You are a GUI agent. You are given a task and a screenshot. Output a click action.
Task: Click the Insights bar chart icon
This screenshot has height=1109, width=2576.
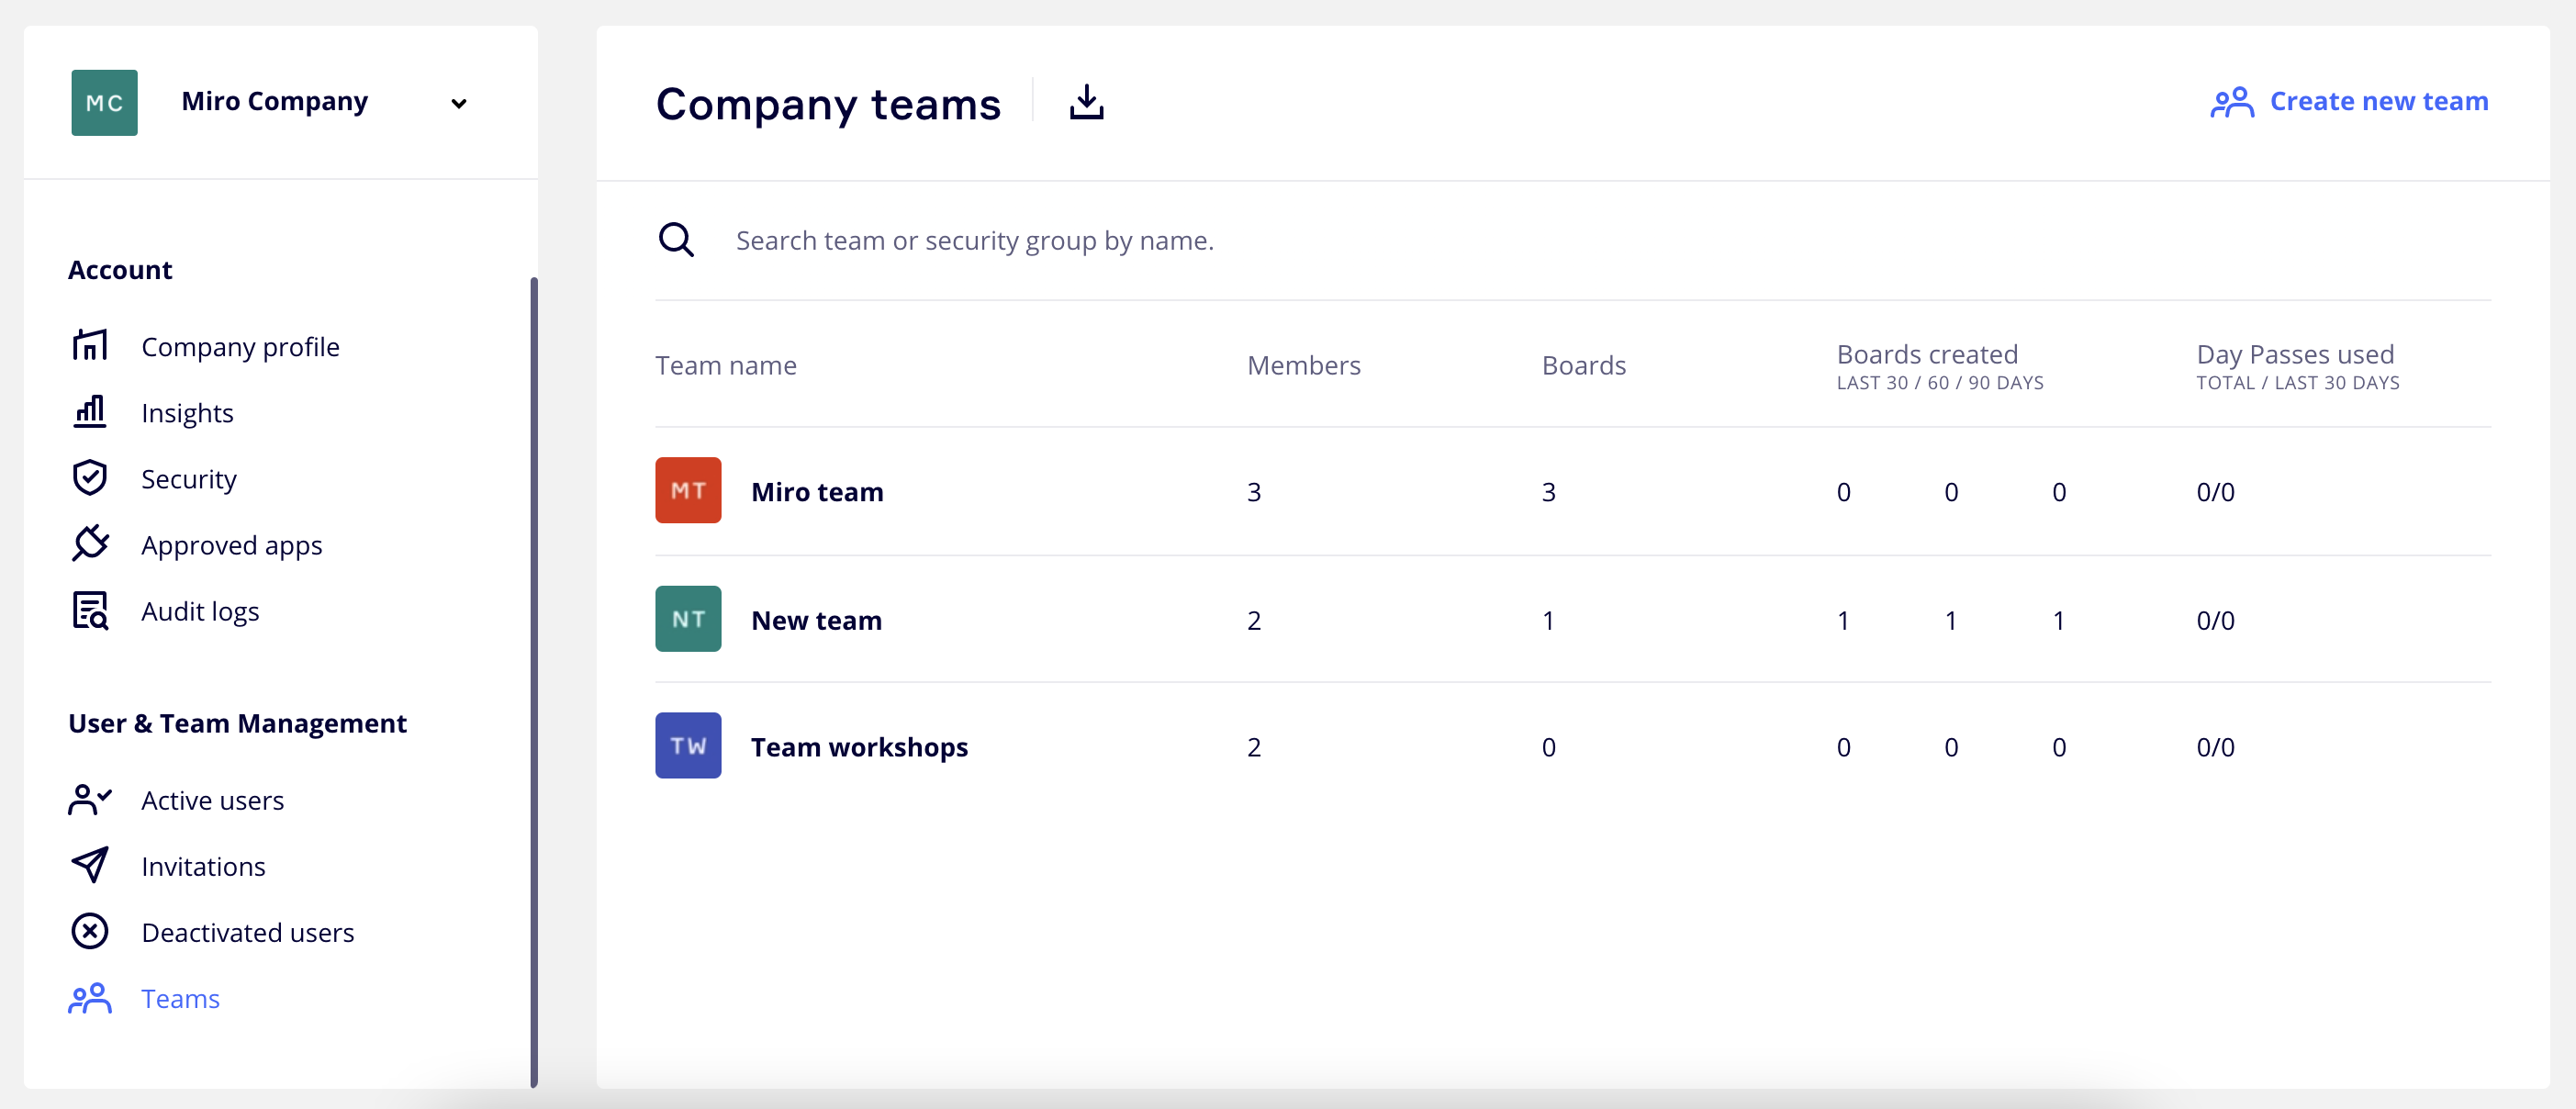click(90, 412)
